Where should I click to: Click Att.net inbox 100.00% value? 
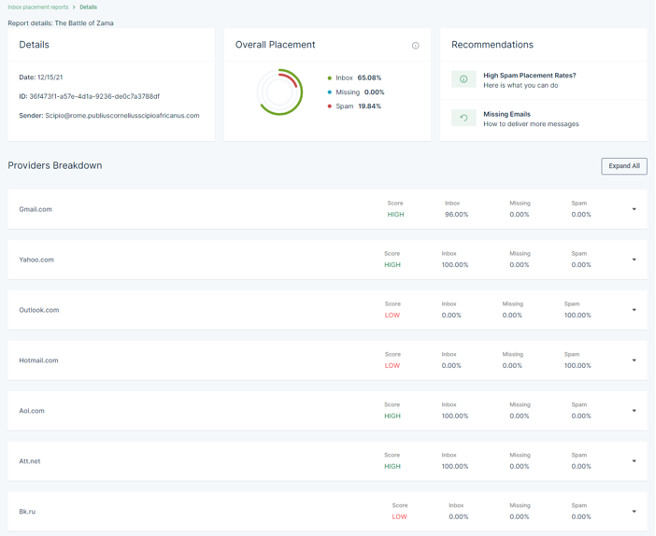(455, 467)
